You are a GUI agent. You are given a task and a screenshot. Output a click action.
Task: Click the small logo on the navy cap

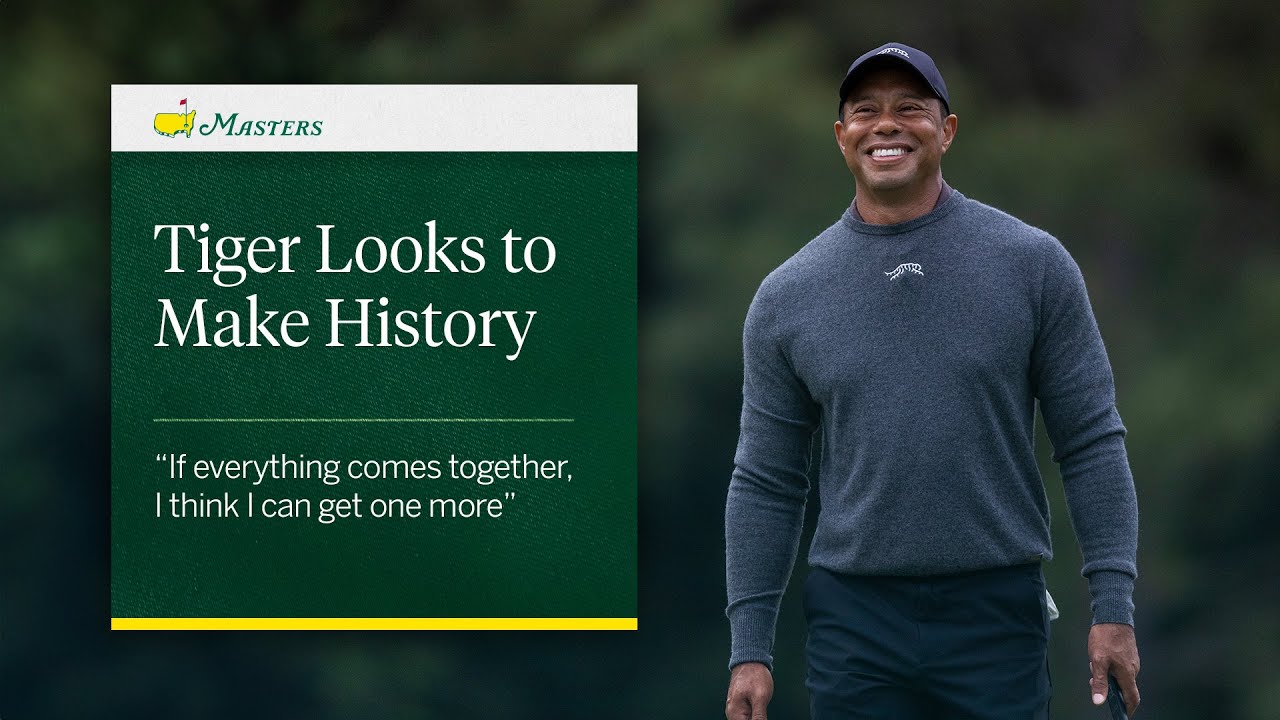(x=893, y=51)
